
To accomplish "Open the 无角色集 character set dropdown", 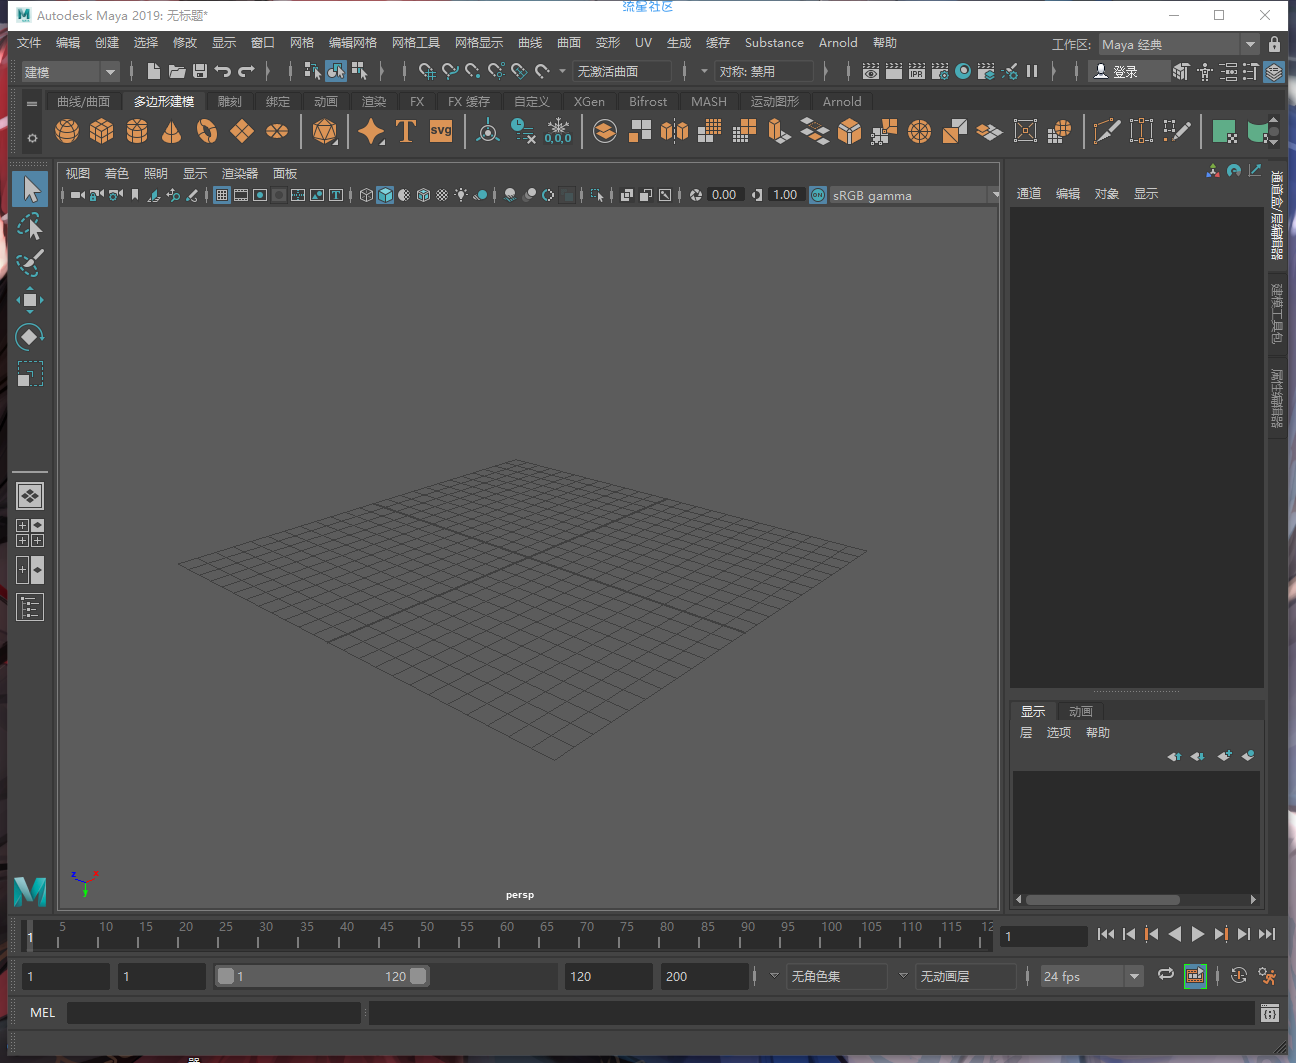I will point(837,976).
